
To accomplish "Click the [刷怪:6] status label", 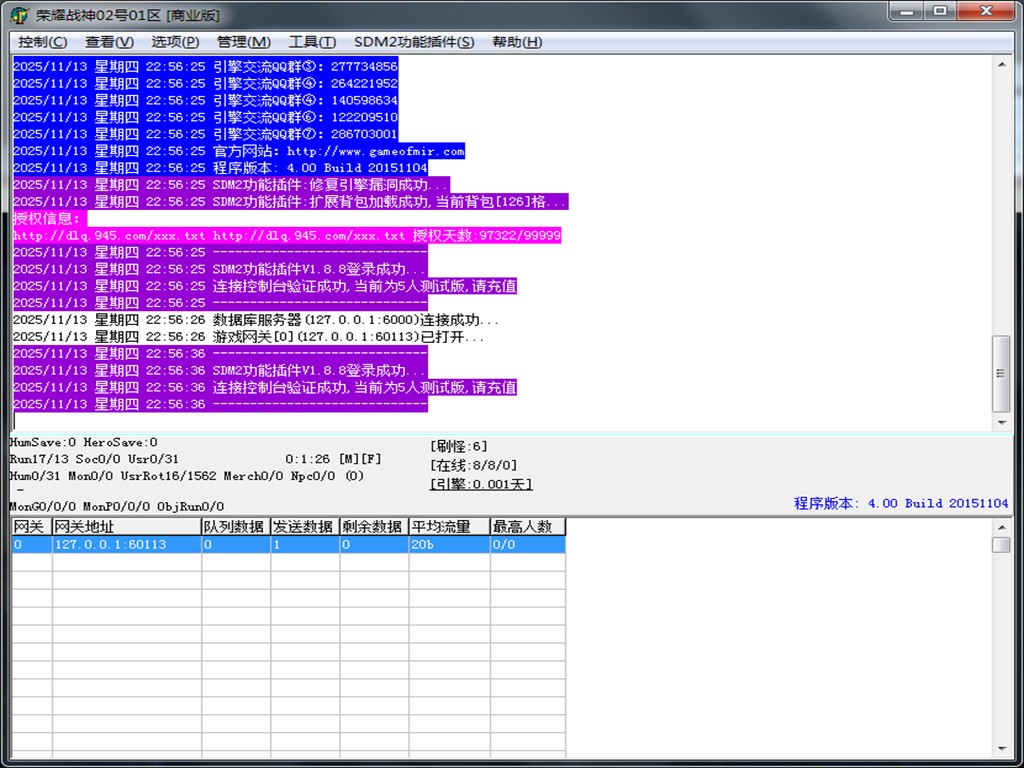I will click(x=458, y=447).
